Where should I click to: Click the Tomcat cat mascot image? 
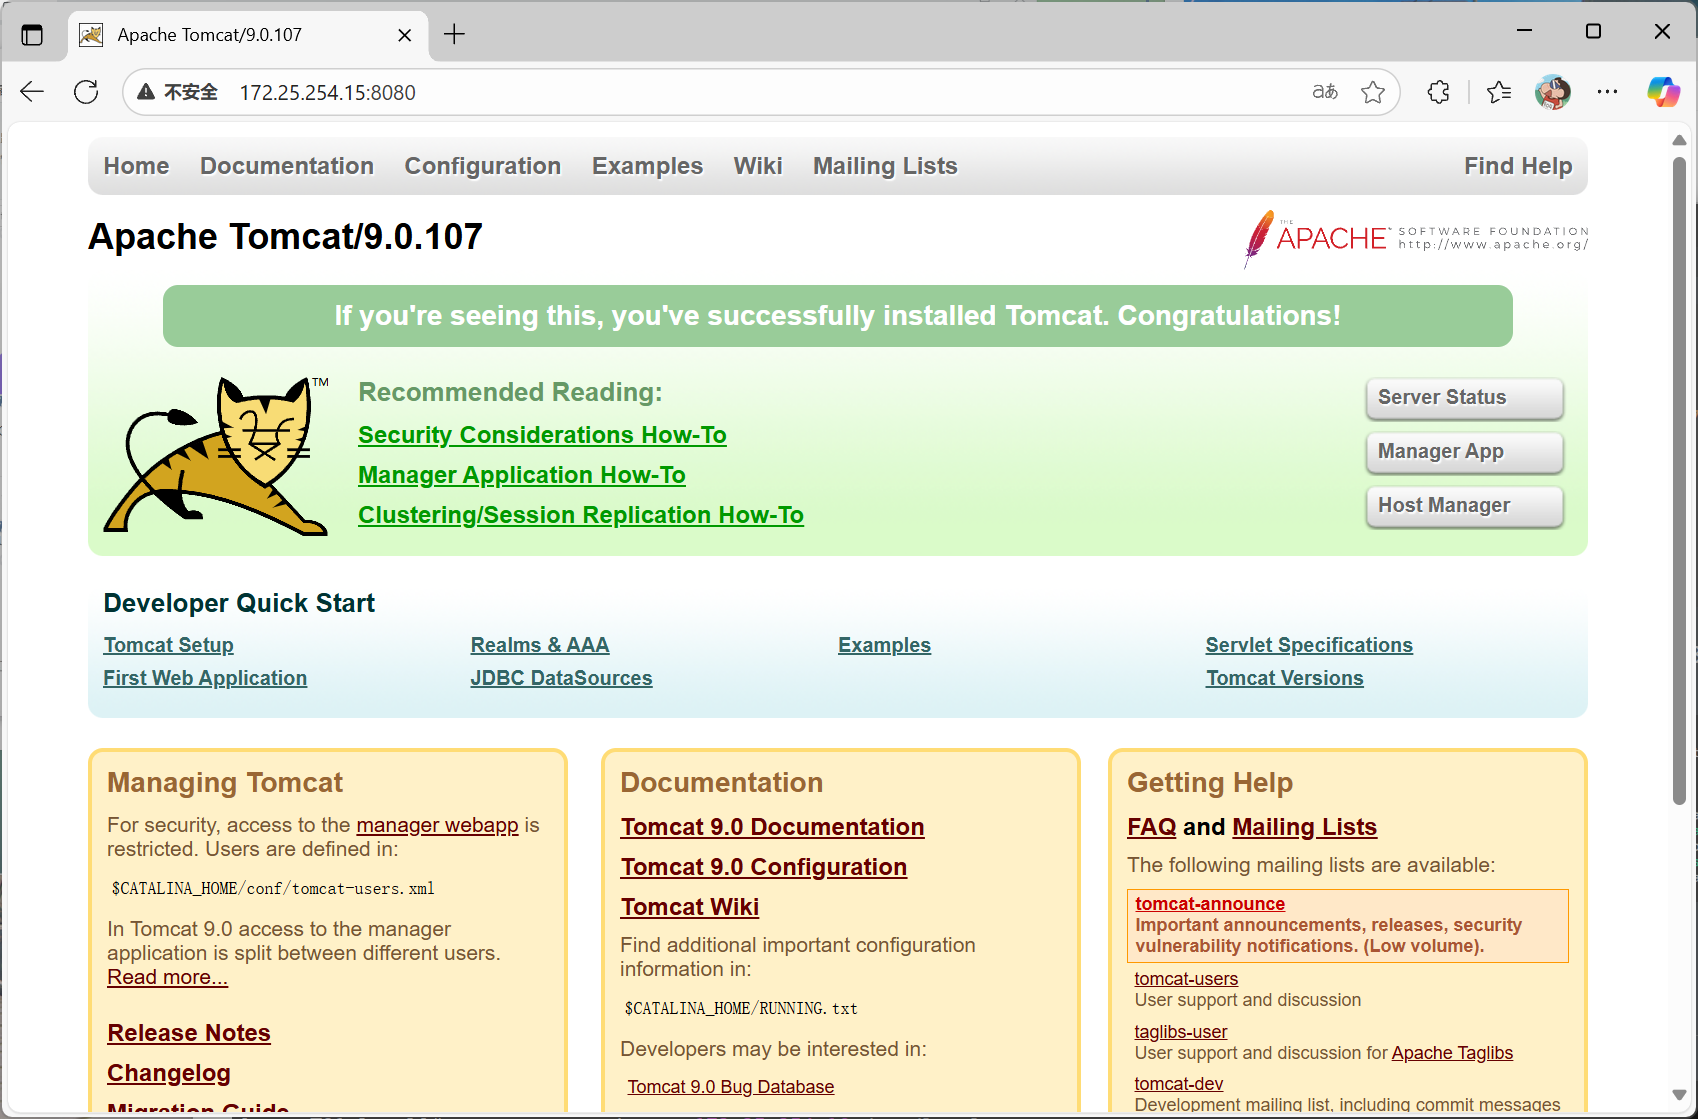[x=217, y=455]
